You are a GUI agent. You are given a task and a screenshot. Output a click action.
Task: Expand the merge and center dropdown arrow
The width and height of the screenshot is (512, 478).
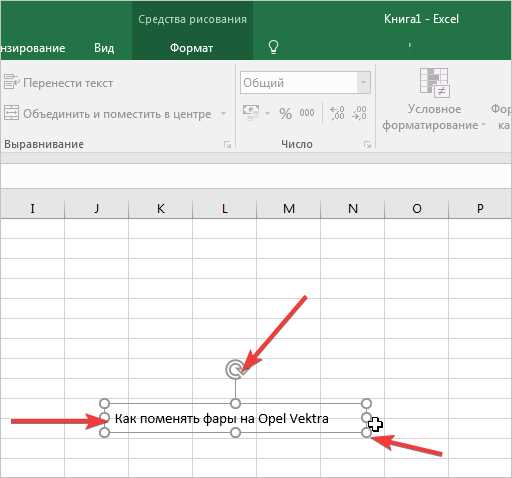click(224, 114)
